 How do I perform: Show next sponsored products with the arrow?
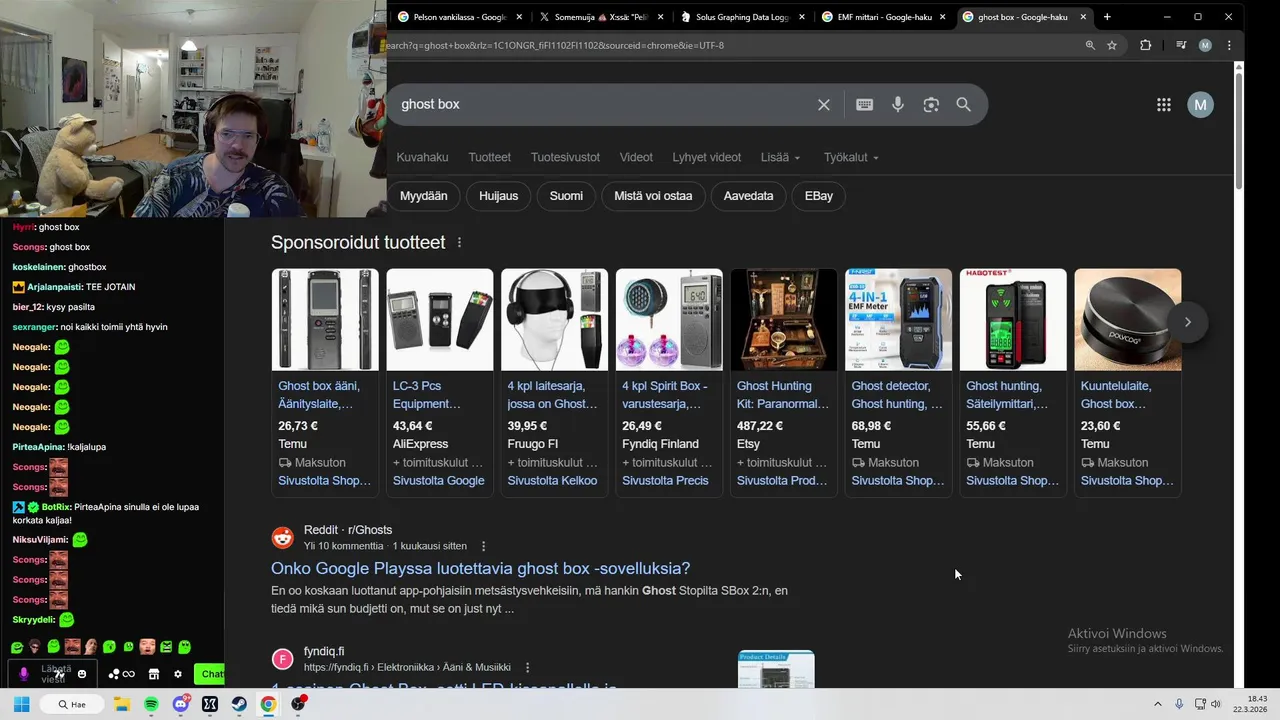coord(1187,322)
